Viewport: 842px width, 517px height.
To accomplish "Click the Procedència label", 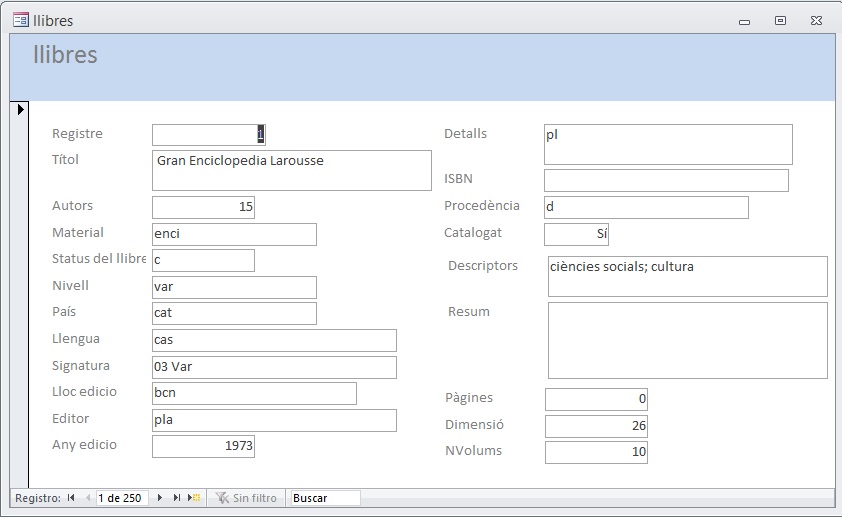I will pos(482,206).
